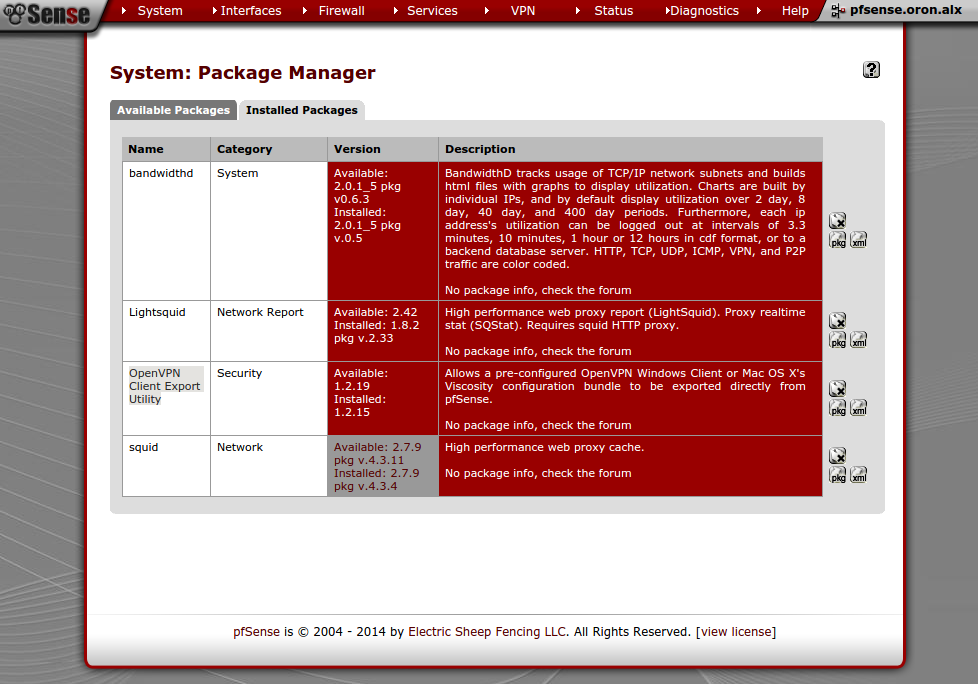The width and height of the screenshot is (978, 684).
Task: Remove the Lightsquid package via its X icon
Action: point(837,320)
